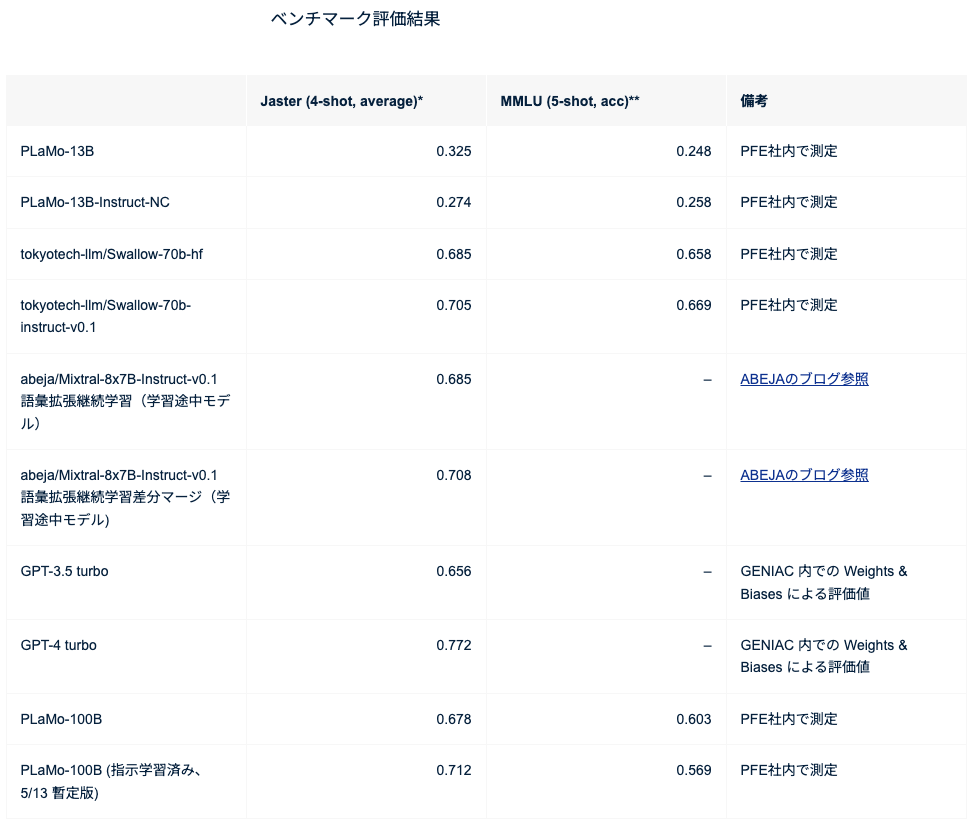Viewport: 973px width, 825px height.
Task: Select the GPT-4 turbo row label
Action: tap(58, 645)
